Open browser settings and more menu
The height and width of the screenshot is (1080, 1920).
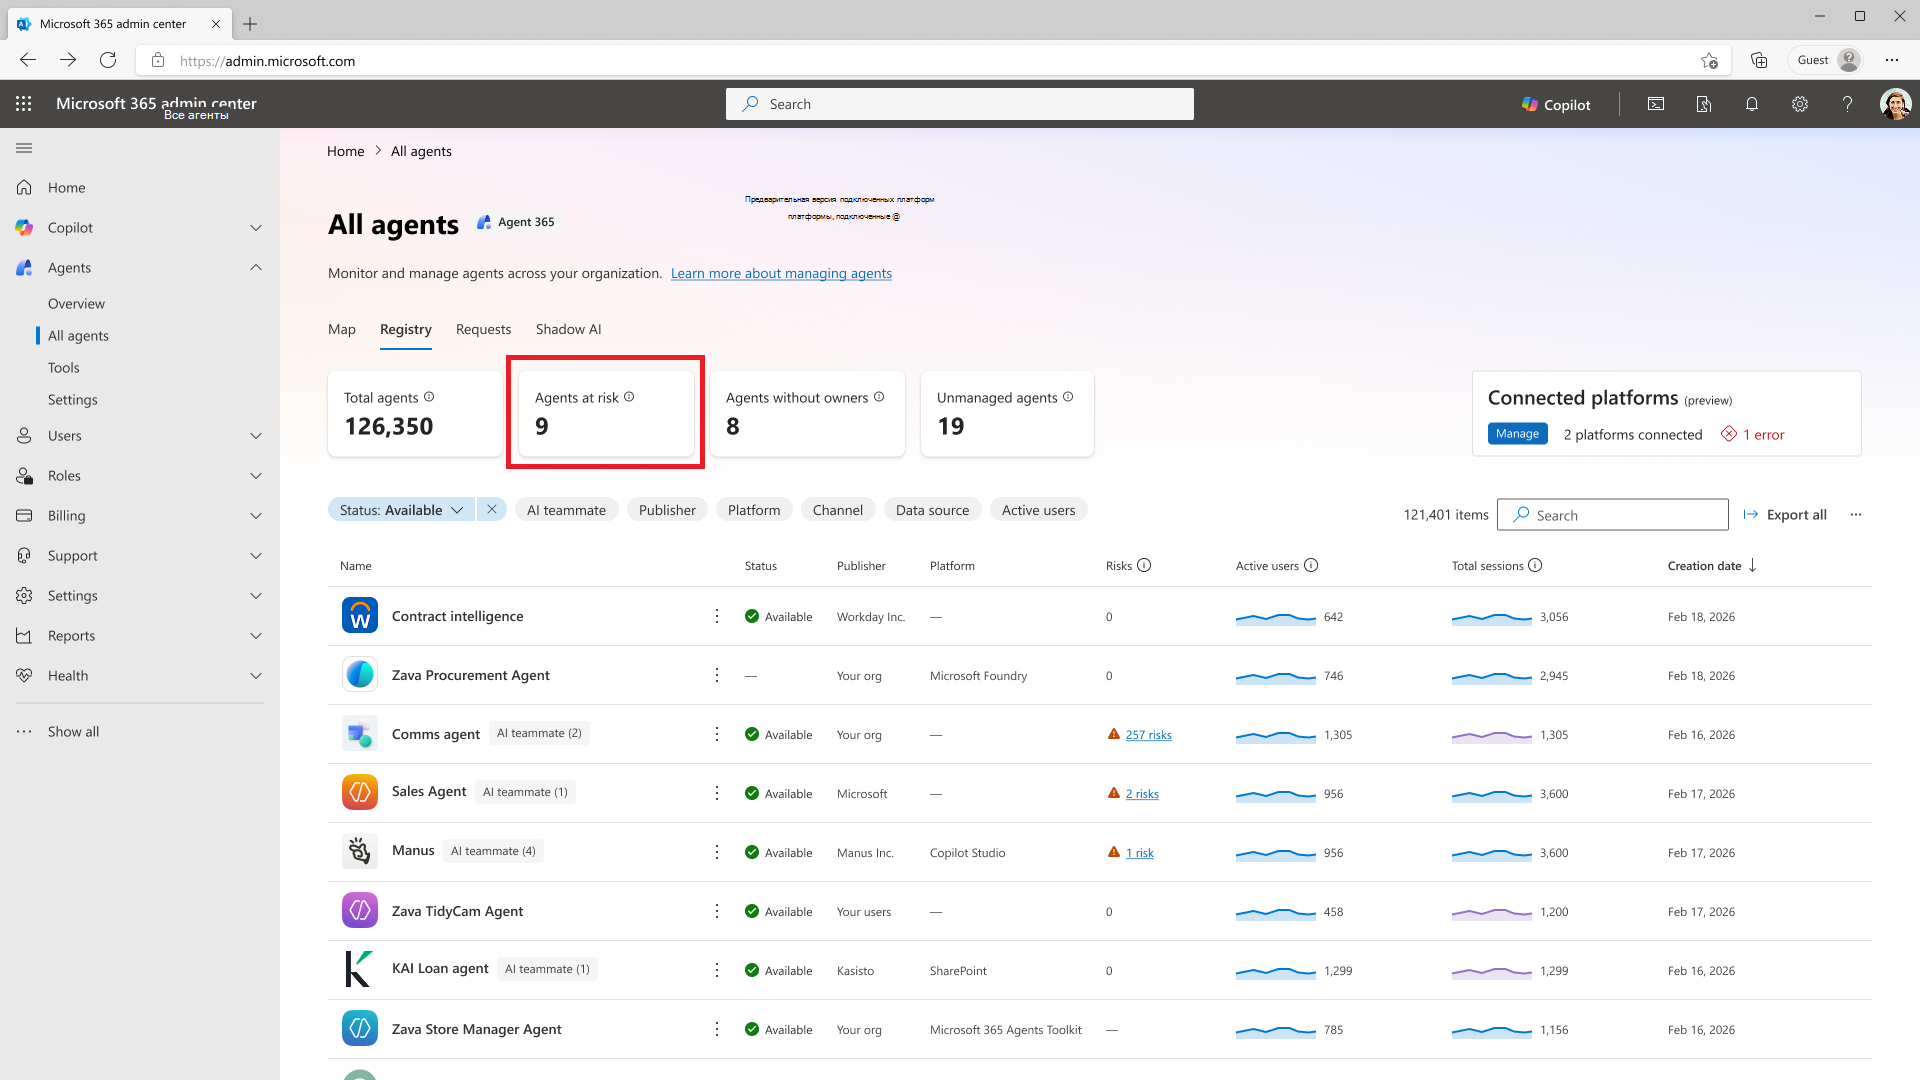pyautogui.click(x=1892, y=60)
